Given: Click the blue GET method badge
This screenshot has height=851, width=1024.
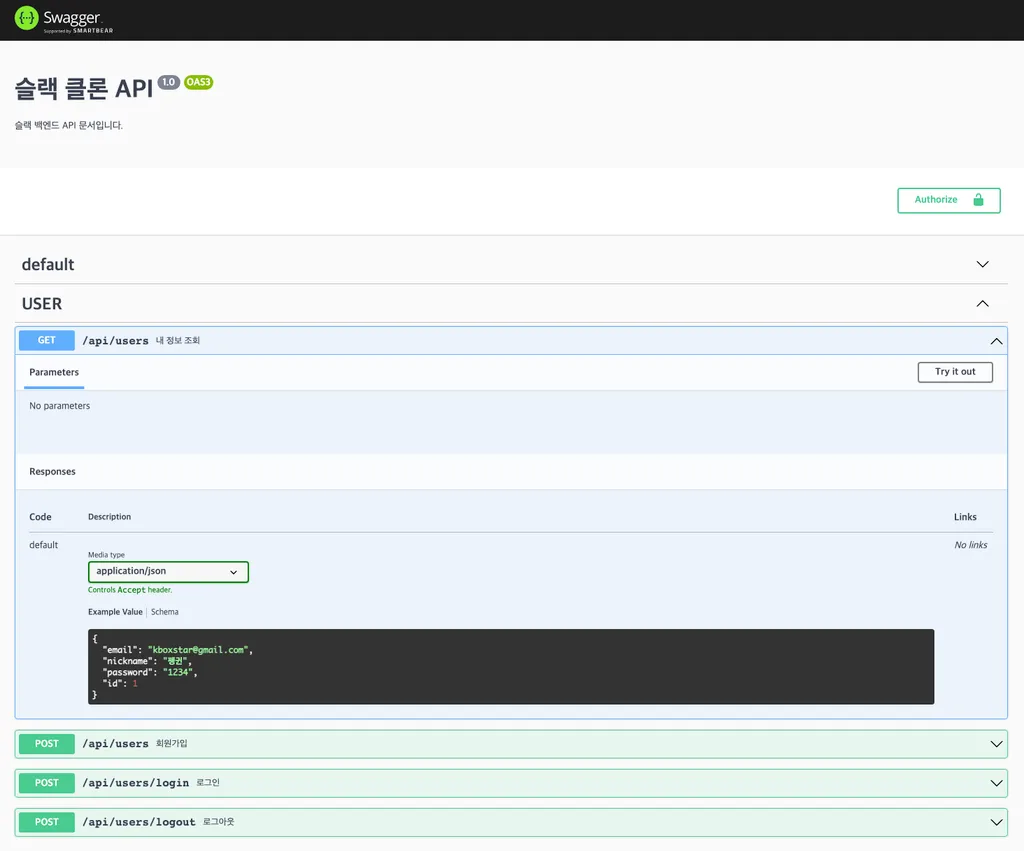Looking at the screenshot, I should coord(47,341).
